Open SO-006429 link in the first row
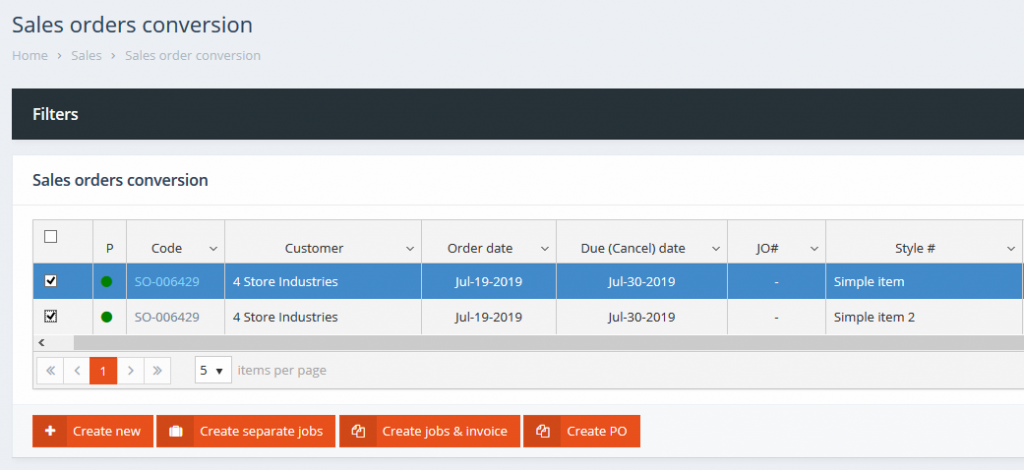Screen dimensions: 1024x470 (x=166, y=282)
